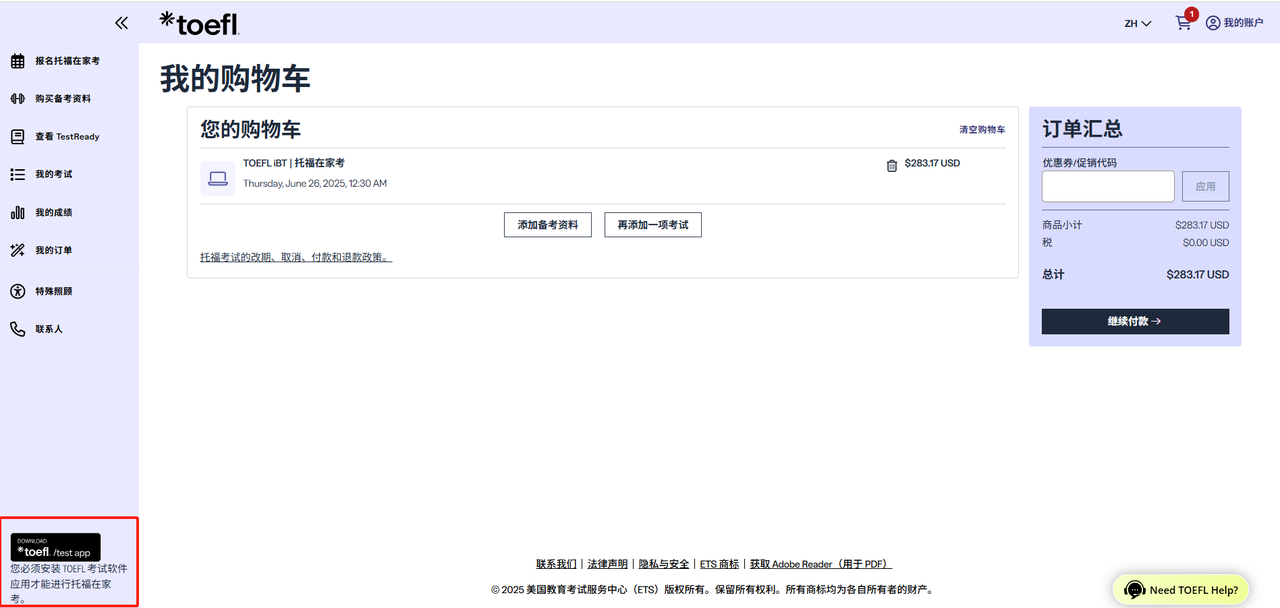Collapse the left sidebar with double chevron
Screen dimensions: 1280x608
tap(121, 23)
